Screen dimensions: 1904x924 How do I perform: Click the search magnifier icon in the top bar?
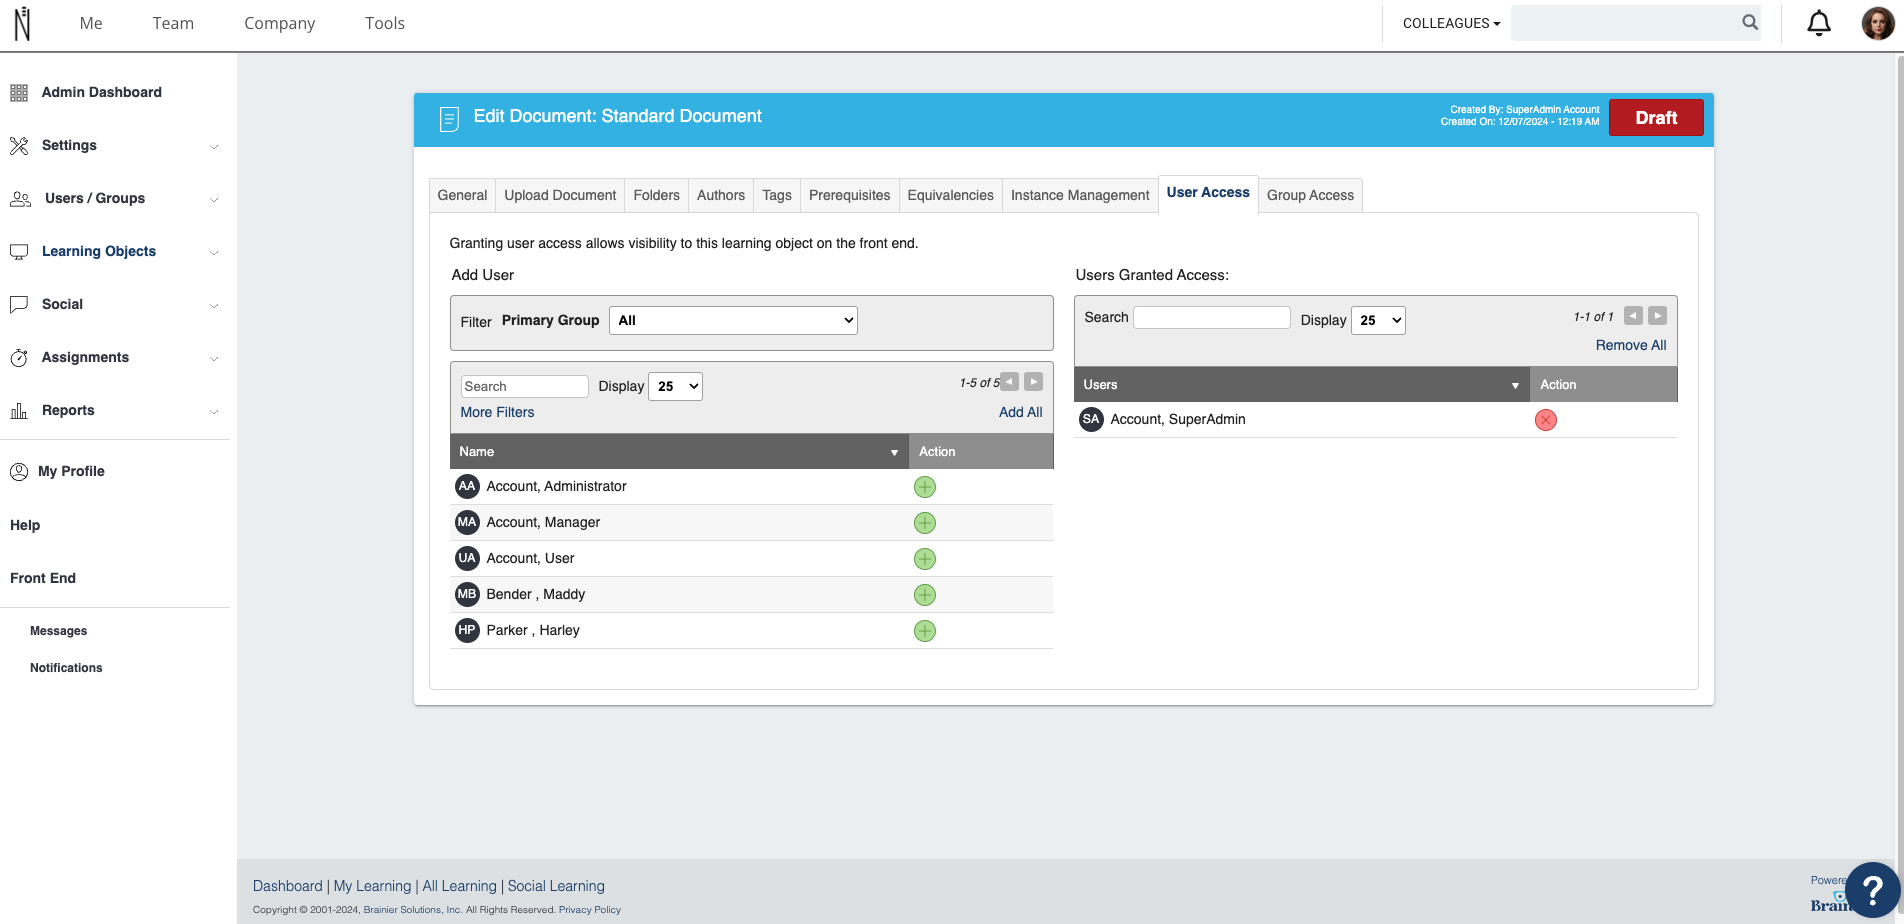click(1750, 22)
